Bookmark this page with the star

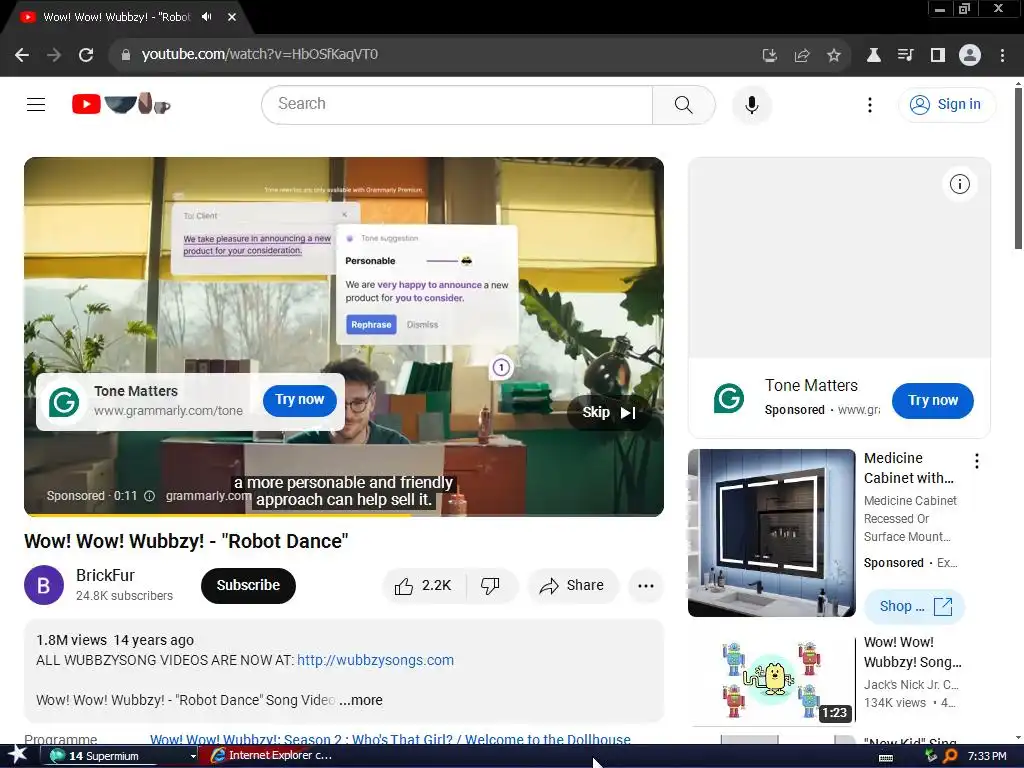click(834, 56)
